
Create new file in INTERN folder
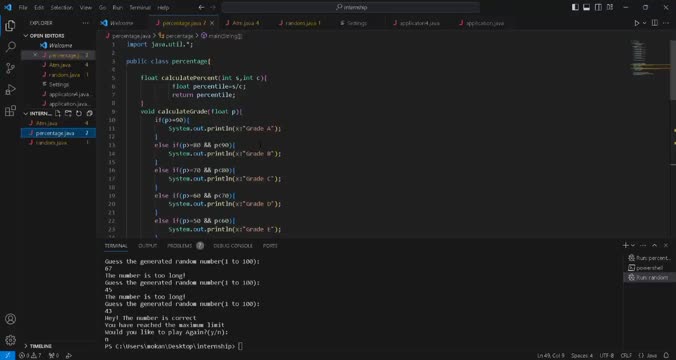pos(58,113)
